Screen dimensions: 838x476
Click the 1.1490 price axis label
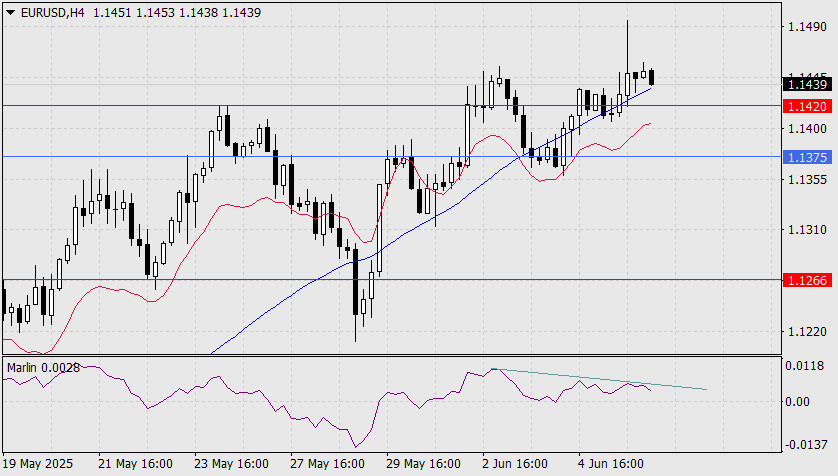click(808, 27)
